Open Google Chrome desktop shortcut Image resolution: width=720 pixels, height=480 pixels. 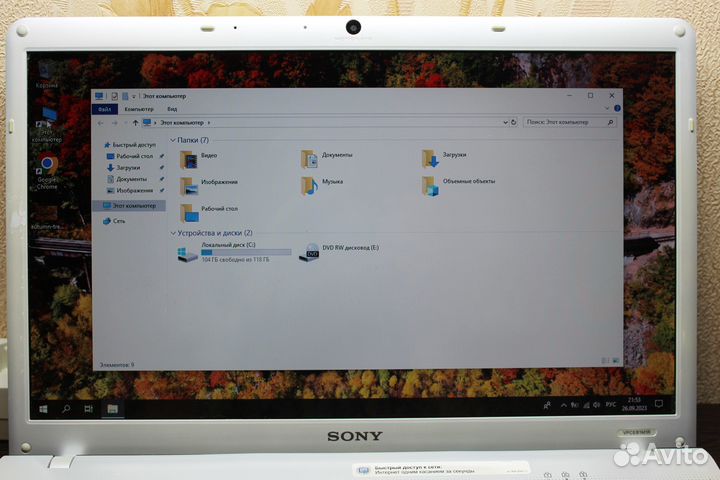tap(47, 173)
